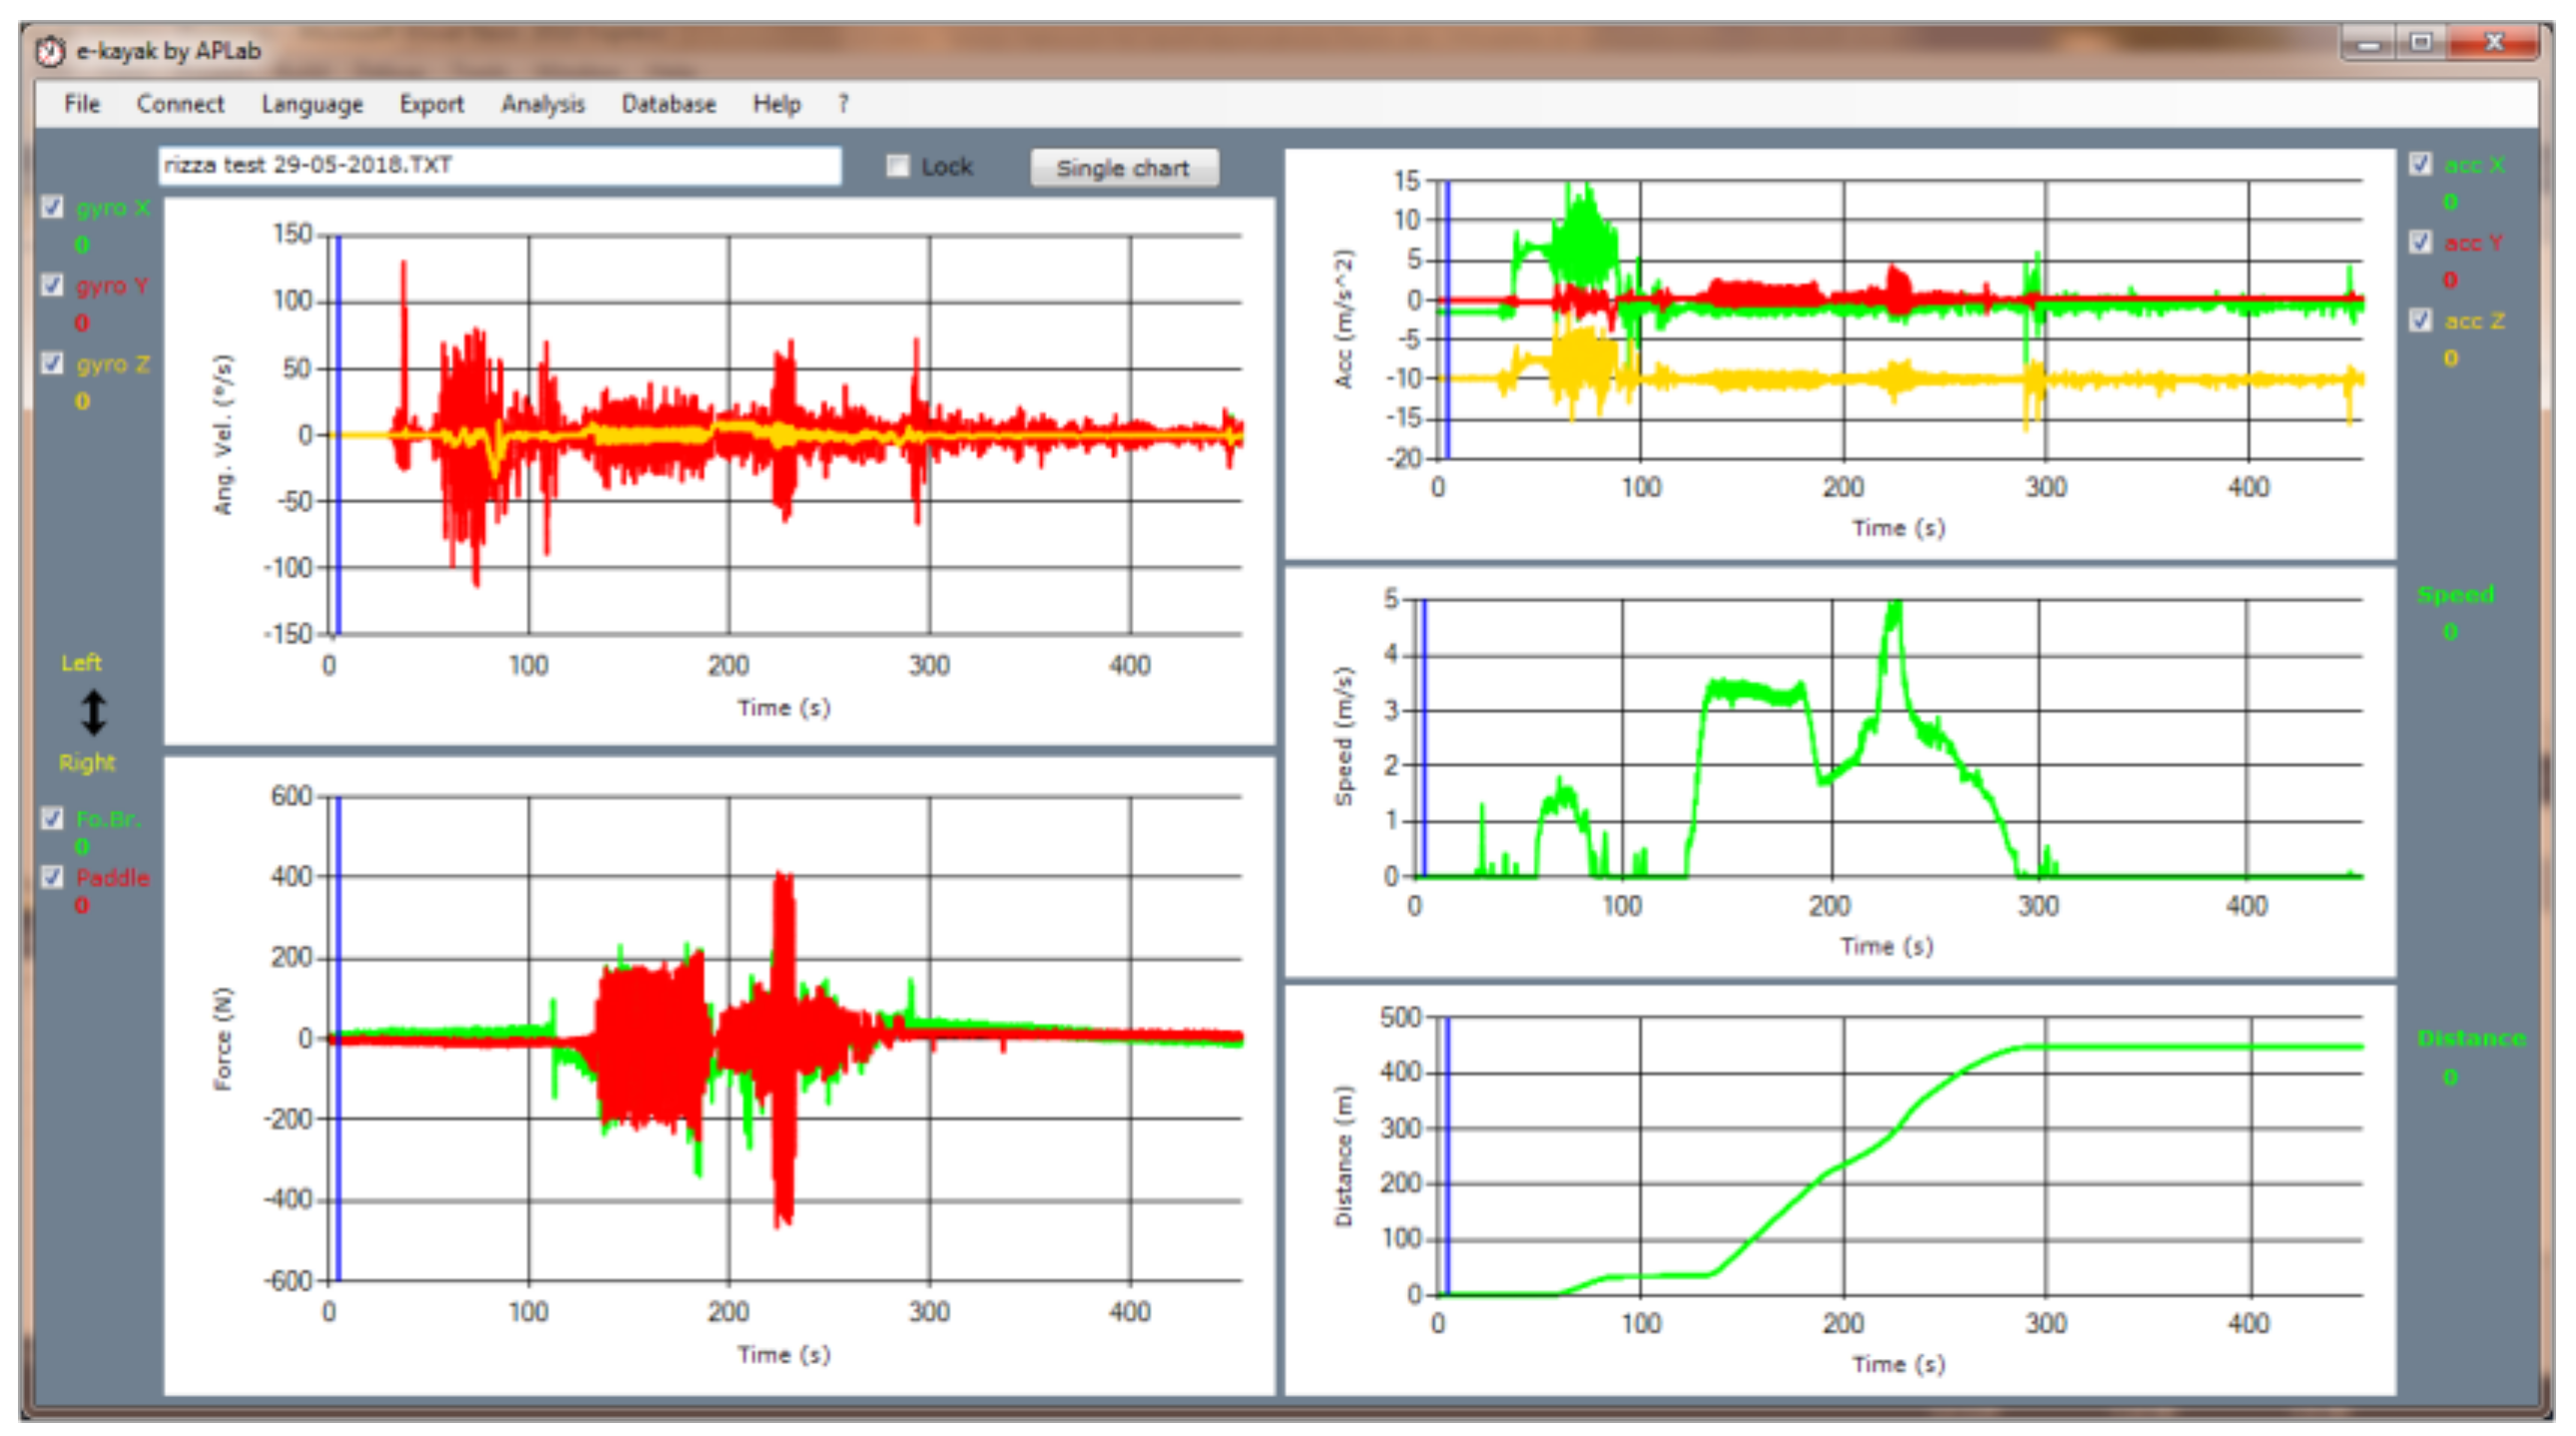Viewport: 2576px width, 1436px height.
Task: Hide the acc Y trace
Action: pyautogui.click(x=2420, y=242)
